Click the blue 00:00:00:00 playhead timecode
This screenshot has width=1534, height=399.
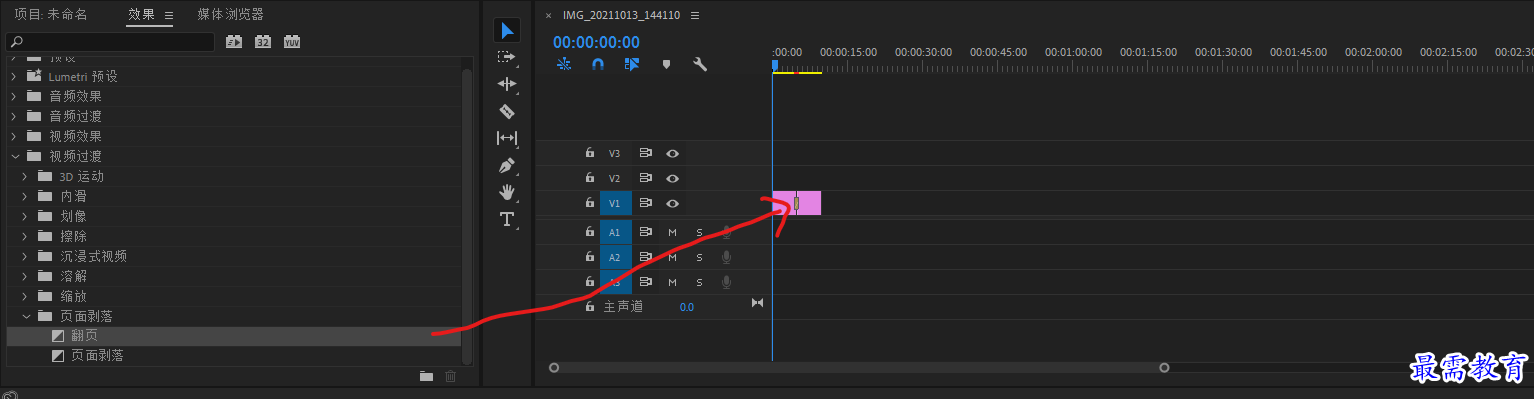coord(596,42)
